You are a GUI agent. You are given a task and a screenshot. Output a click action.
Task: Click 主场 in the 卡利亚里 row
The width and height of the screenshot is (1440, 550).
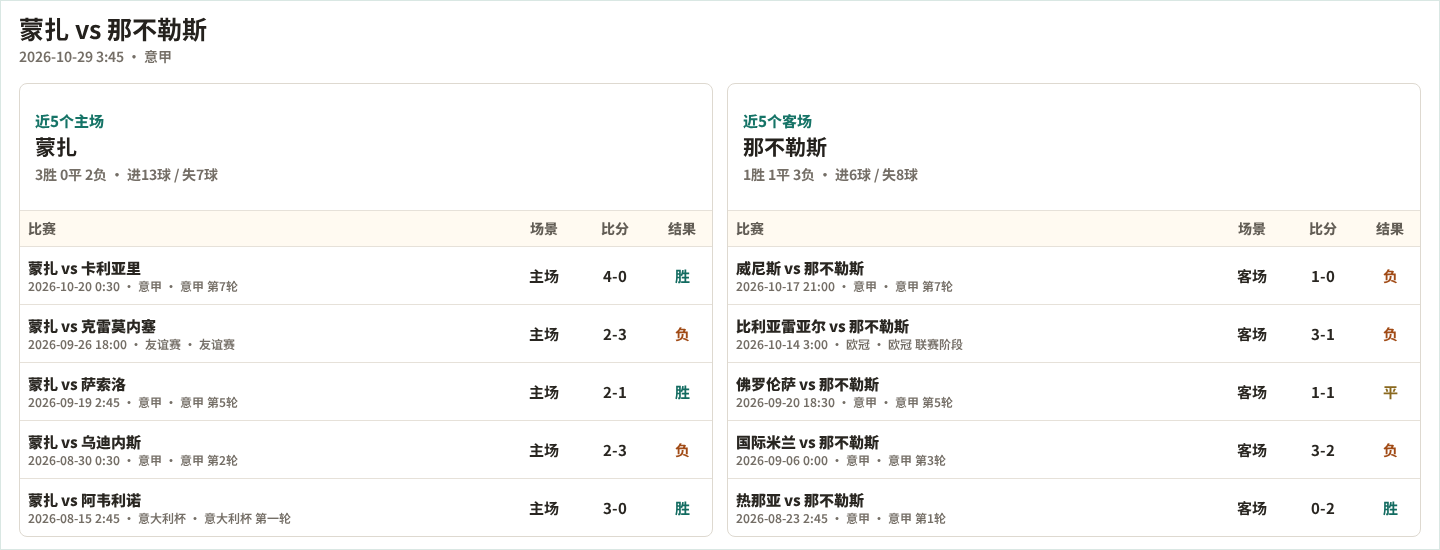tap(544, 276)
